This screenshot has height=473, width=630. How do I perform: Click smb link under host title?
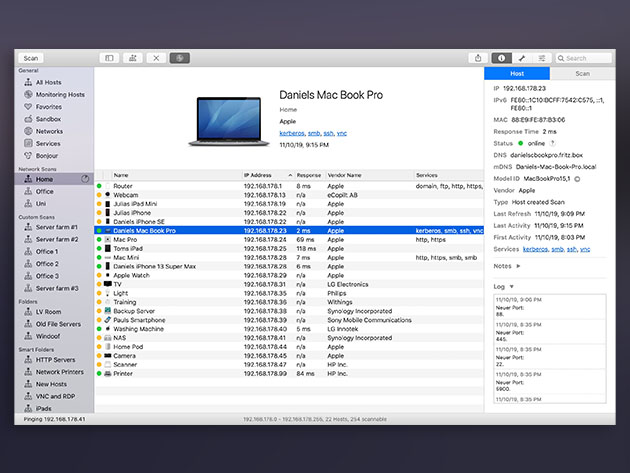(x=314, y=133)
